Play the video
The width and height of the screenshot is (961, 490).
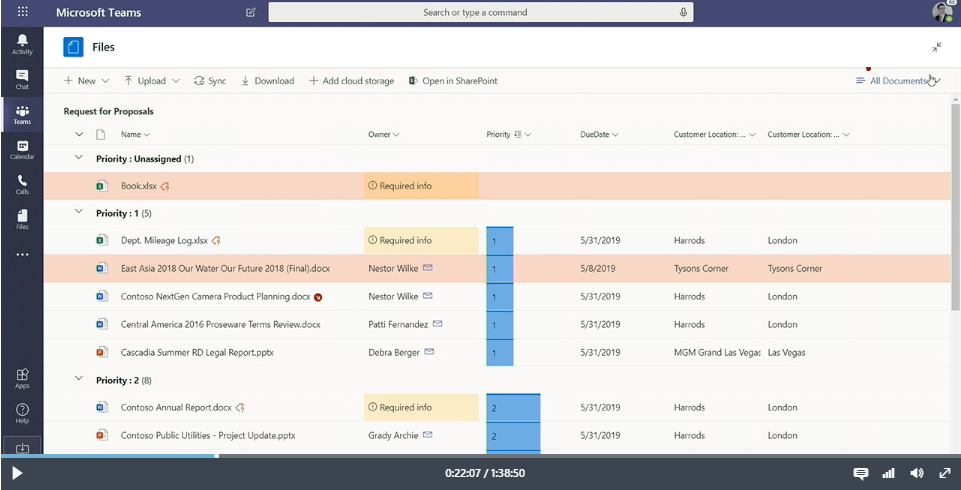[x=17, y=473]
